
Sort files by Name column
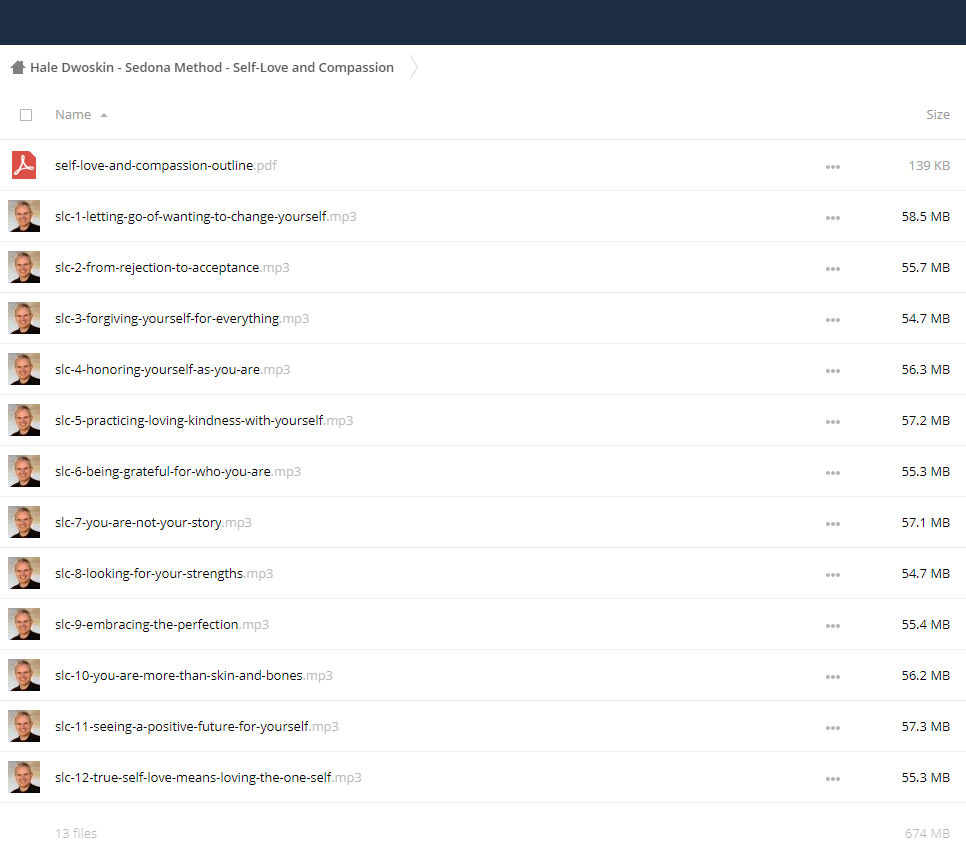click(x=73, y=115)
